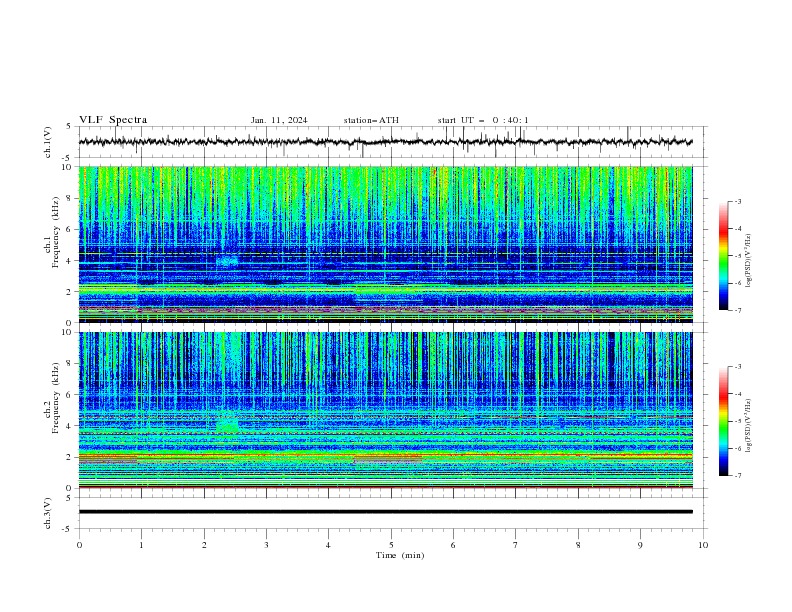The width and height of the screenshot is (792, 612).
Task: Click time axis tick label "1"
Action: (141, 545)
